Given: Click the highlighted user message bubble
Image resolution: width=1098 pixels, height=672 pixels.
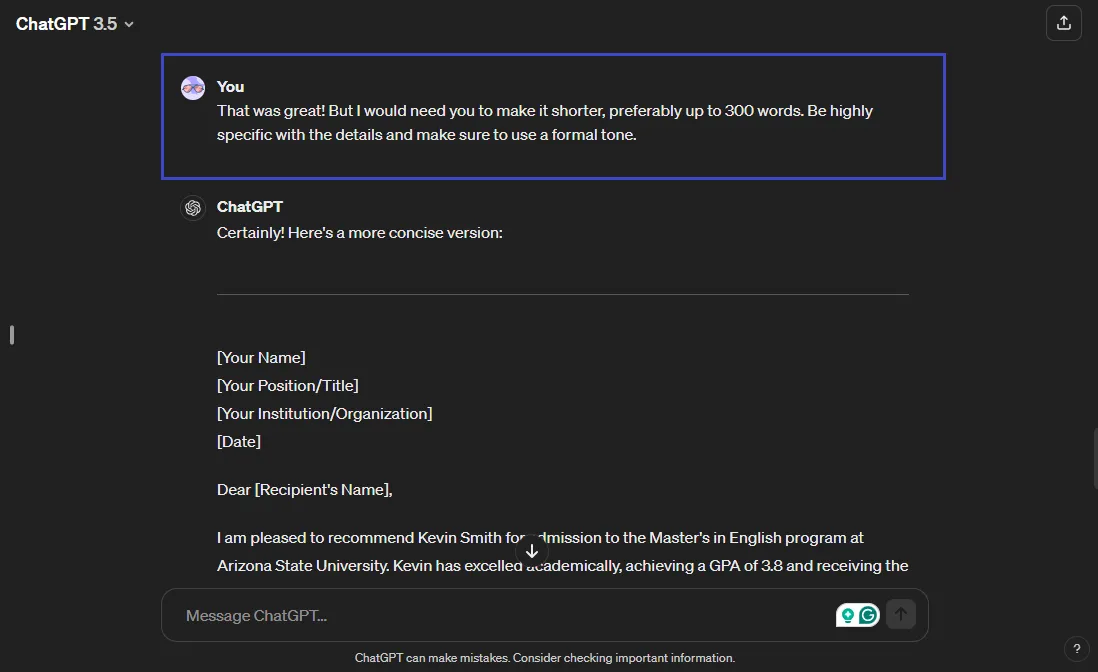Looking at the screenshot, I should tap(553, 116).
